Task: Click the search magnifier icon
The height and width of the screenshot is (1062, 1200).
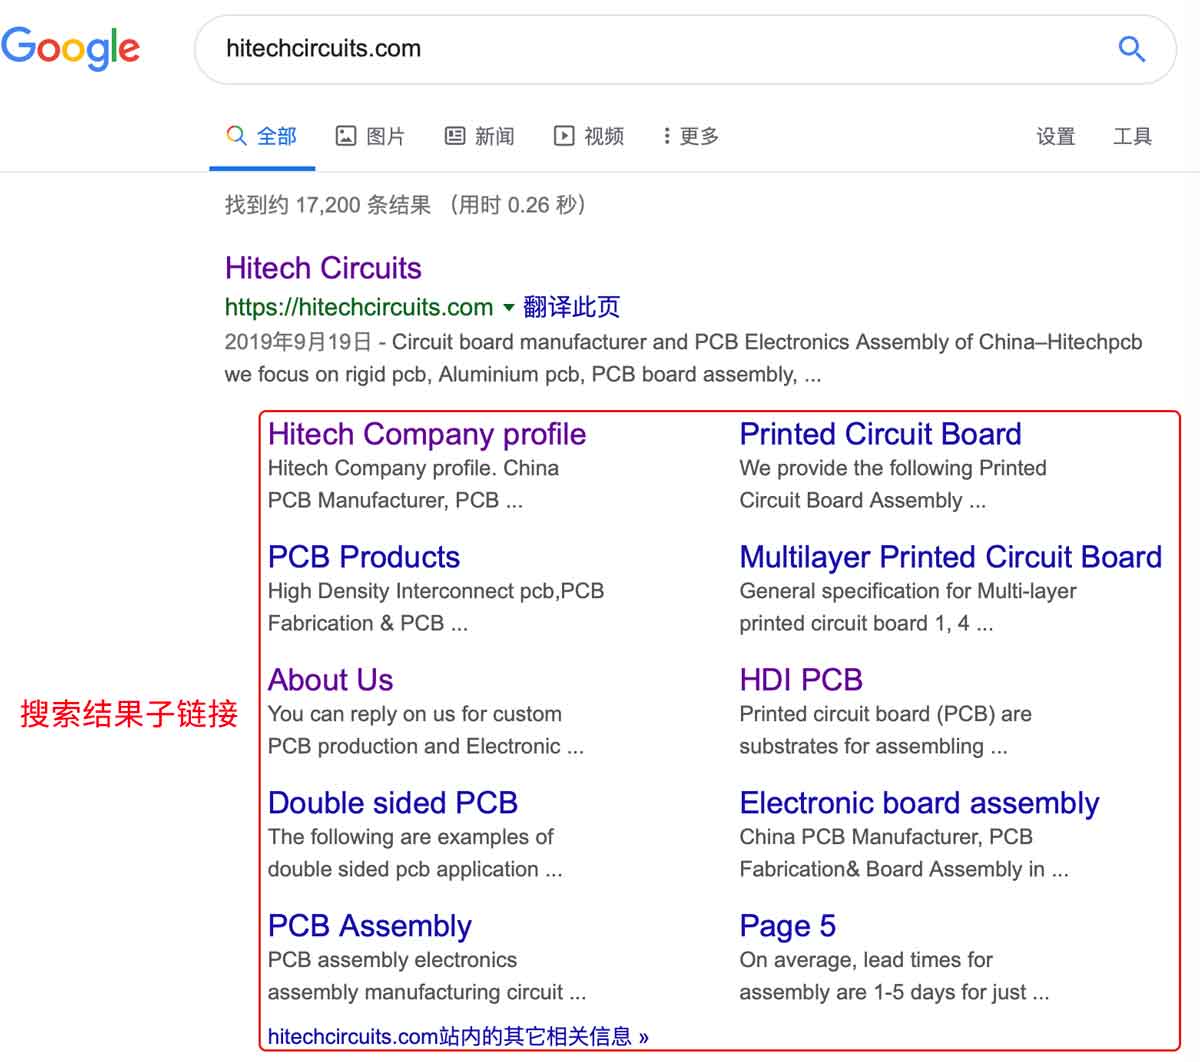Action: [x=1131, y=48]
